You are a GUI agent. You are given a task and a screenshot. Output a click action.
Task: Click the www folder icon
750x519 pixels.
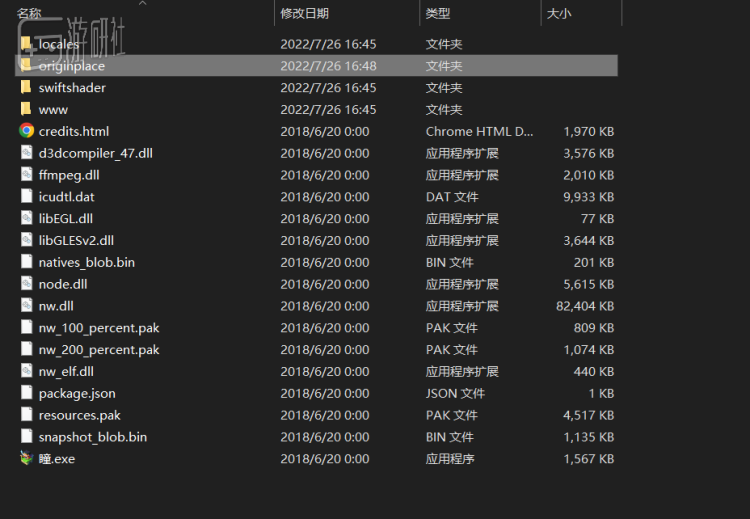[26, 110]
